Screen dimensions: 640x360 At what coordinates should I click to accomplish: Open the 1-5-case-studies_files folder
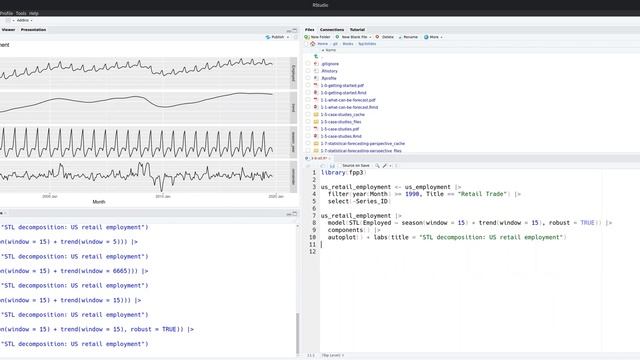coord(341,122)
